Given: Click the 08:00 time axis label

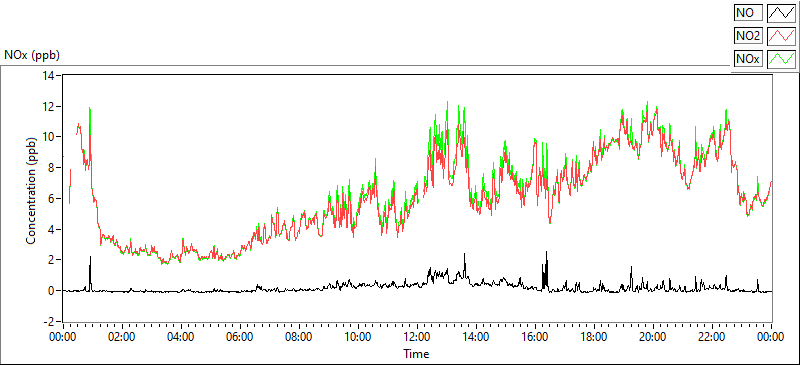Looking at the screenshot, I should [299, 336].
